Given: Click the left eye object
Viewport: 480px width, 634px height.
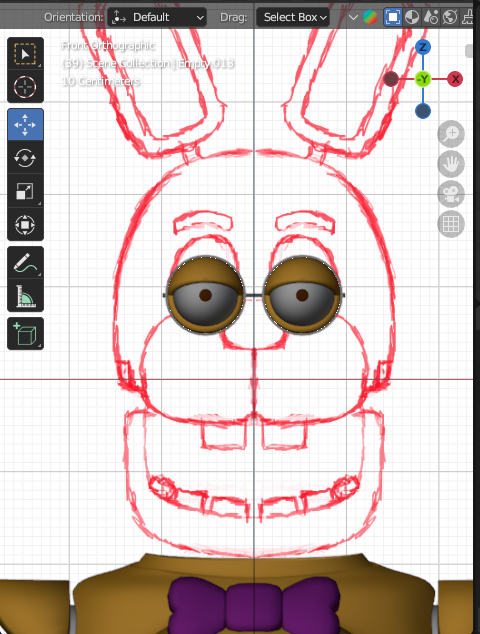Looking at the screenshot, I should point(205,295).
